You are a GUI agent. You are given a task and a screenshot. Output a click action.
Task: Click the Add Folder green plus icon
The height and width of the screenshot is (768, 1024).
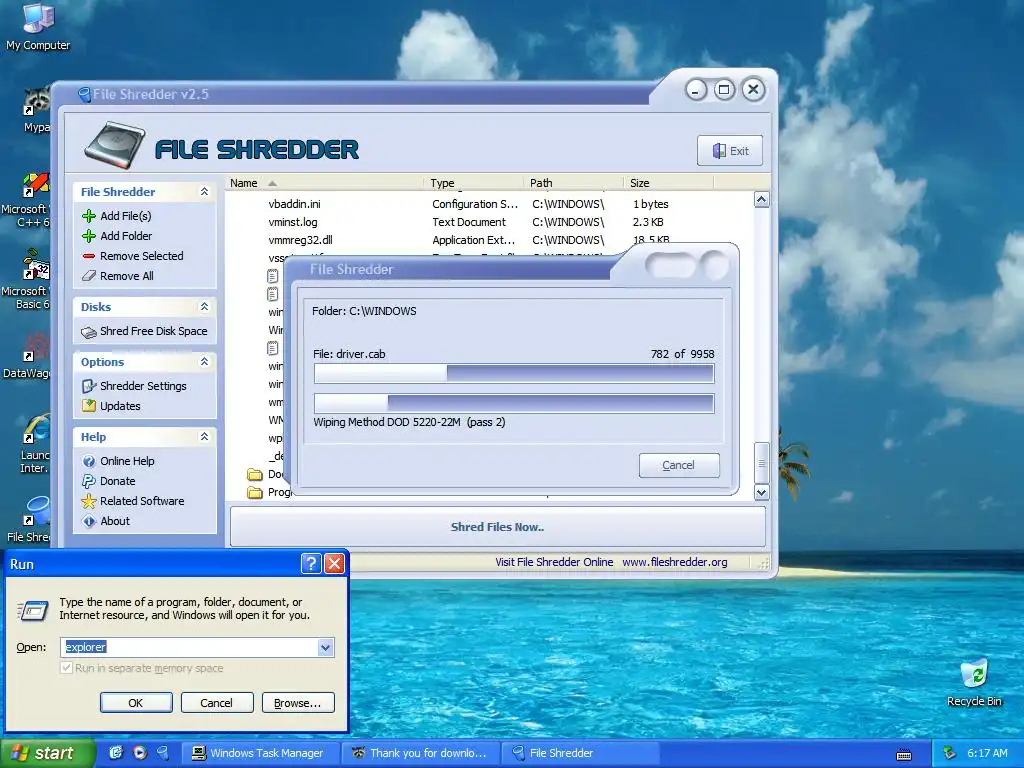(x=89, y=236)
